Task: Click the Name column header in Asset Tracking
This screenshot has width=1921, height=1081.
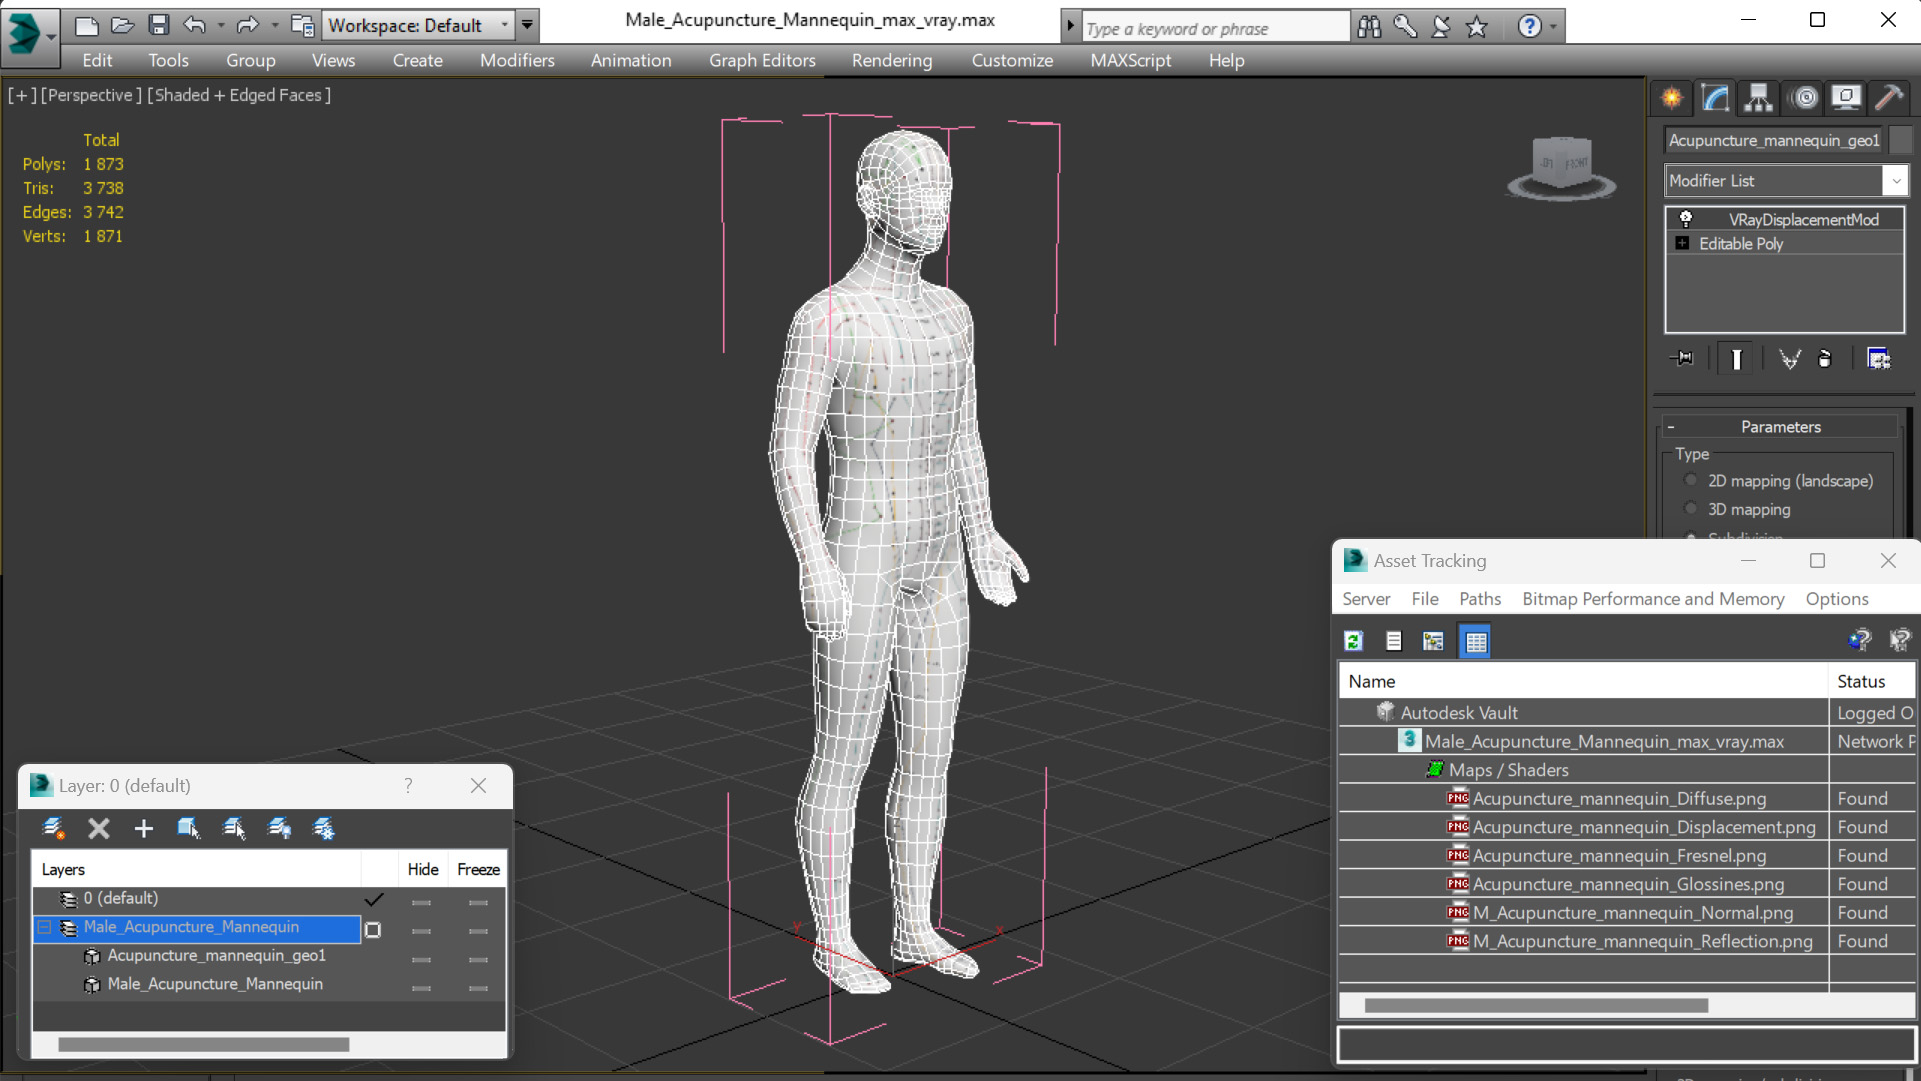Action: pyautogui.click(x=1583, y=681)
